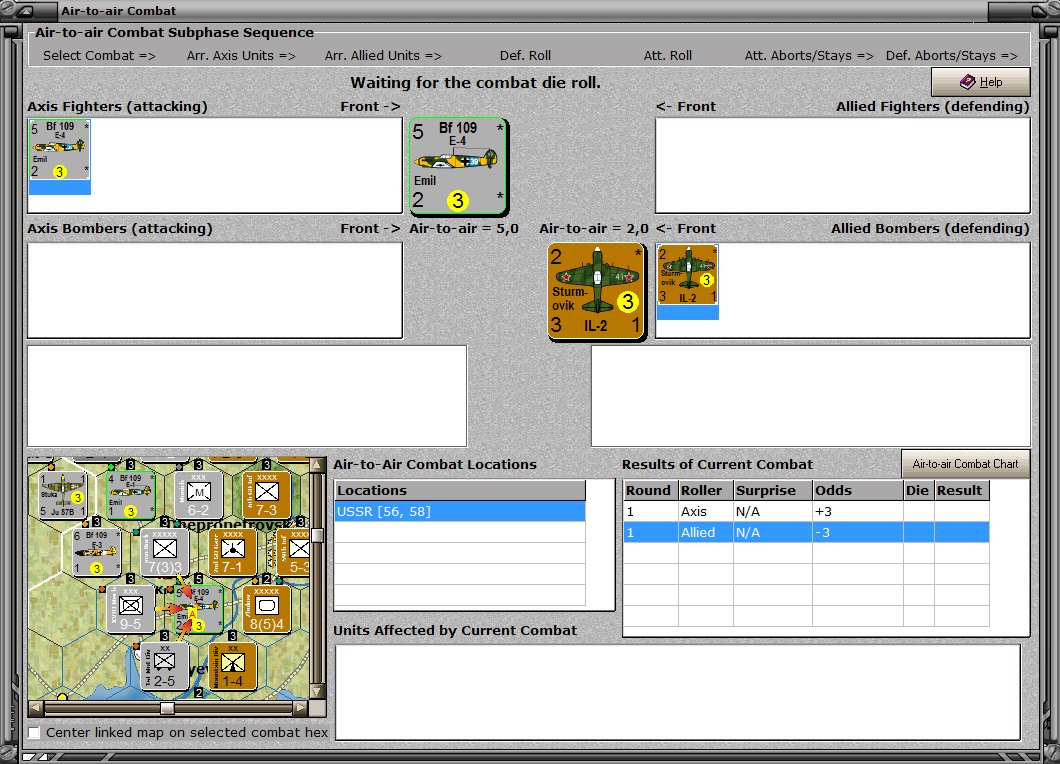
Task: Click the map's vertical scrollbar thumb
Action: pyautogui.click(x=317, y=535)
